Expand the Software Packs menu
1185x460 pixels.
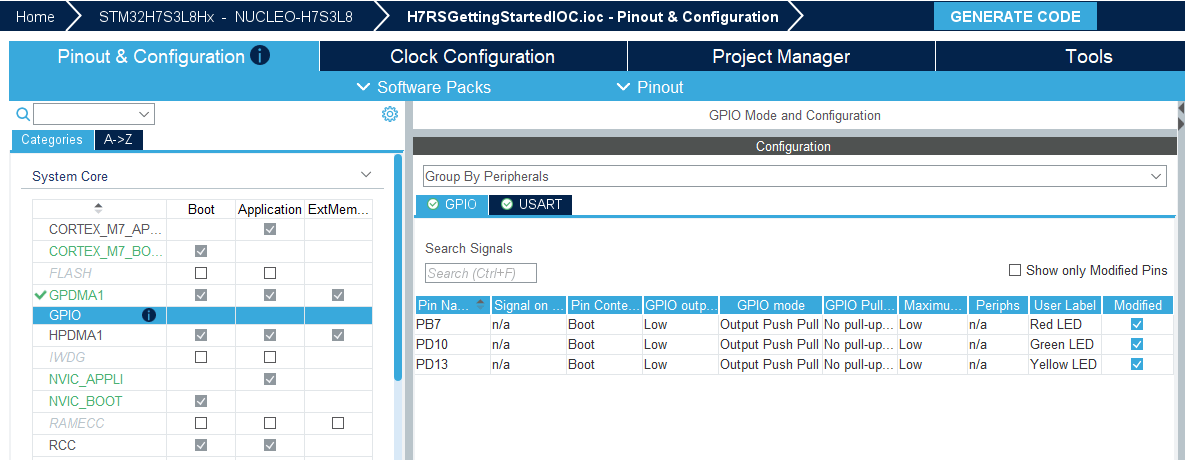pyautogui.click(x=424, y=87)
